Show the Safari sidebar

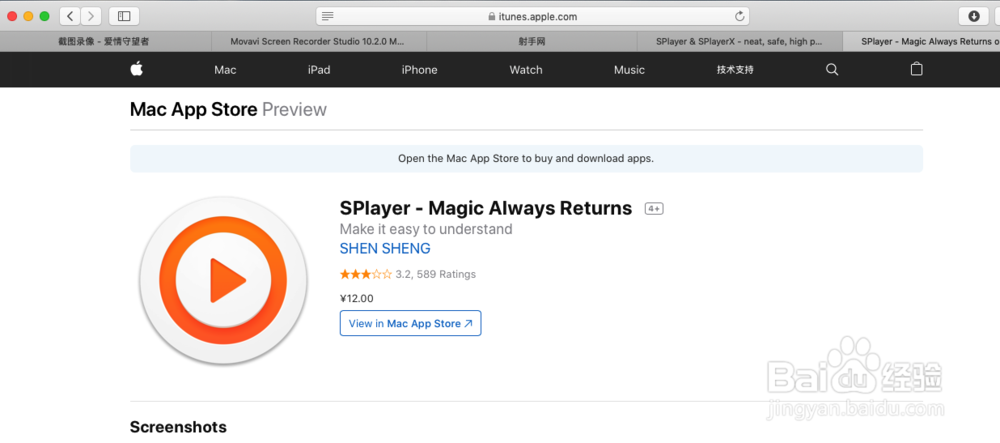124,16
